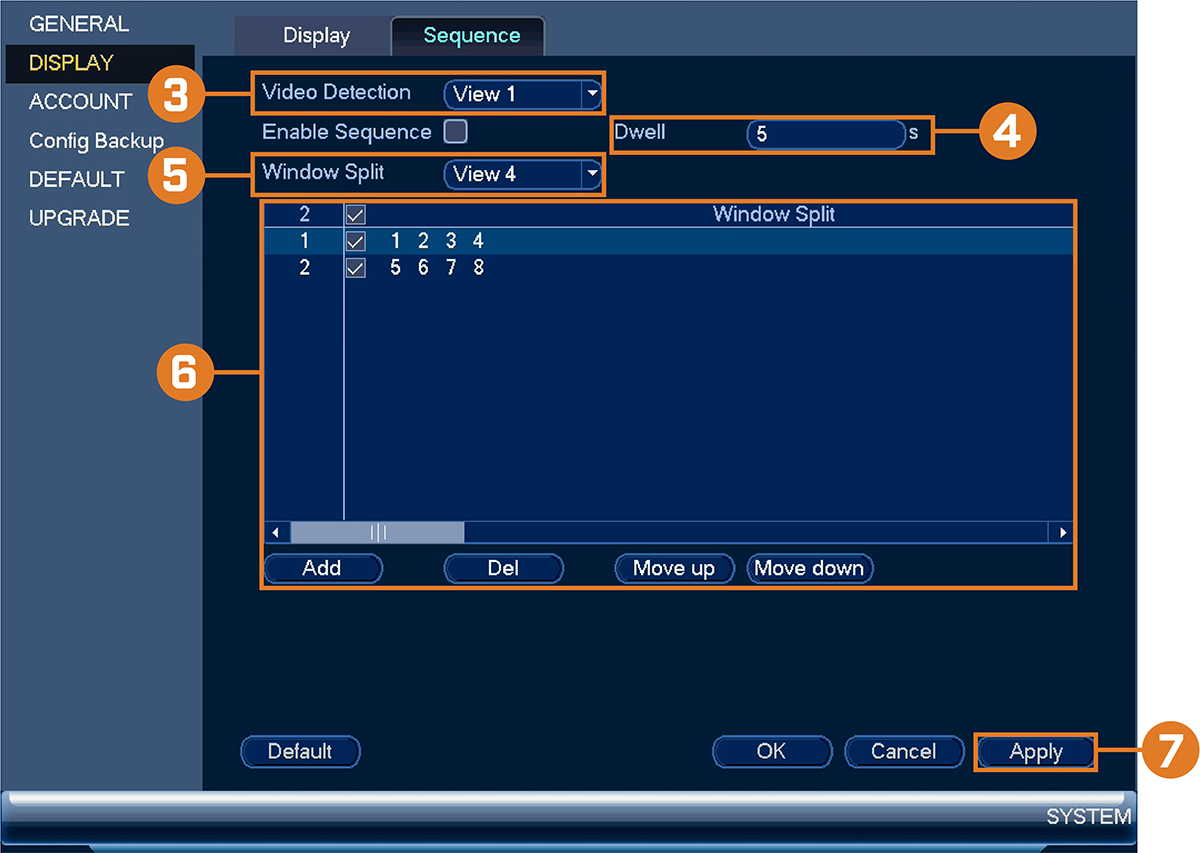The width and height of the screenshot is (1200, 853).
Task: Restore settings with the Default button
Action: coord(300,751)
